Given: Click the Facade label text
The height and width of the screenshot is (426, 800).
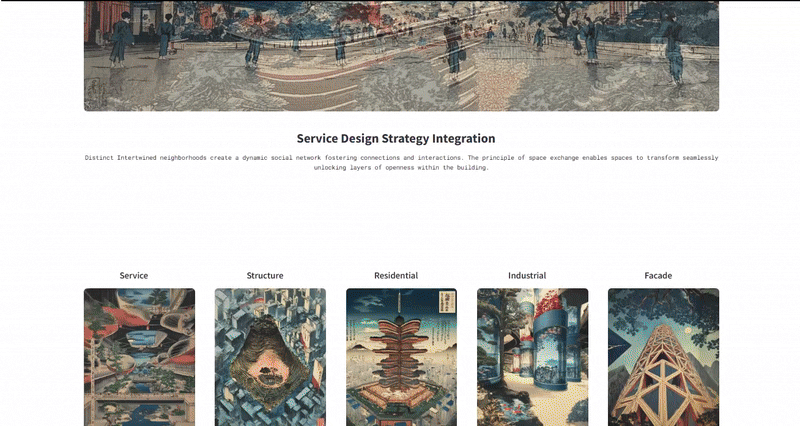Looking at the screenshot, I should pos(658,275).
